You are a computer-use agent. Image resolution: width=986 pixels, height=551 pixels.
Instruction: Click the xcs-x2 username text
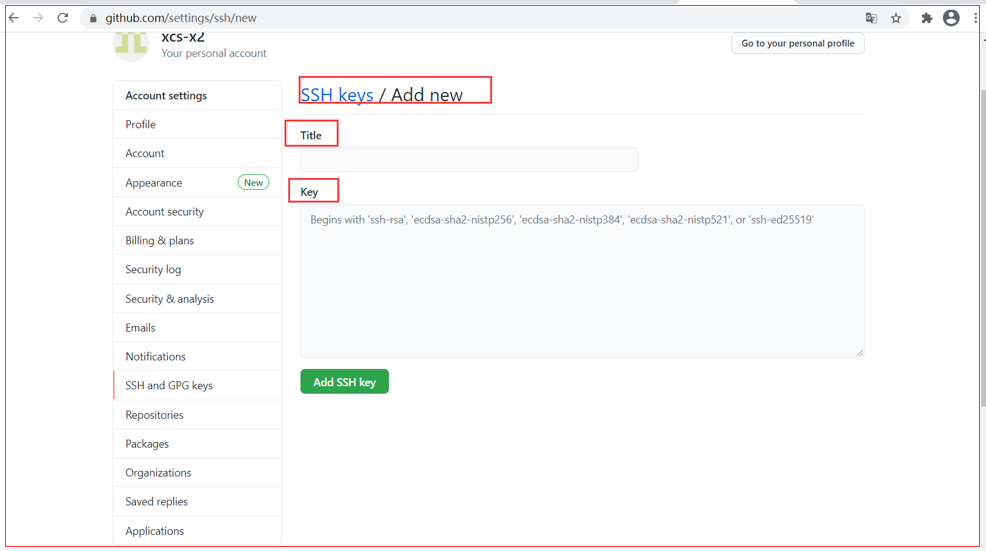tap(183, 38)
